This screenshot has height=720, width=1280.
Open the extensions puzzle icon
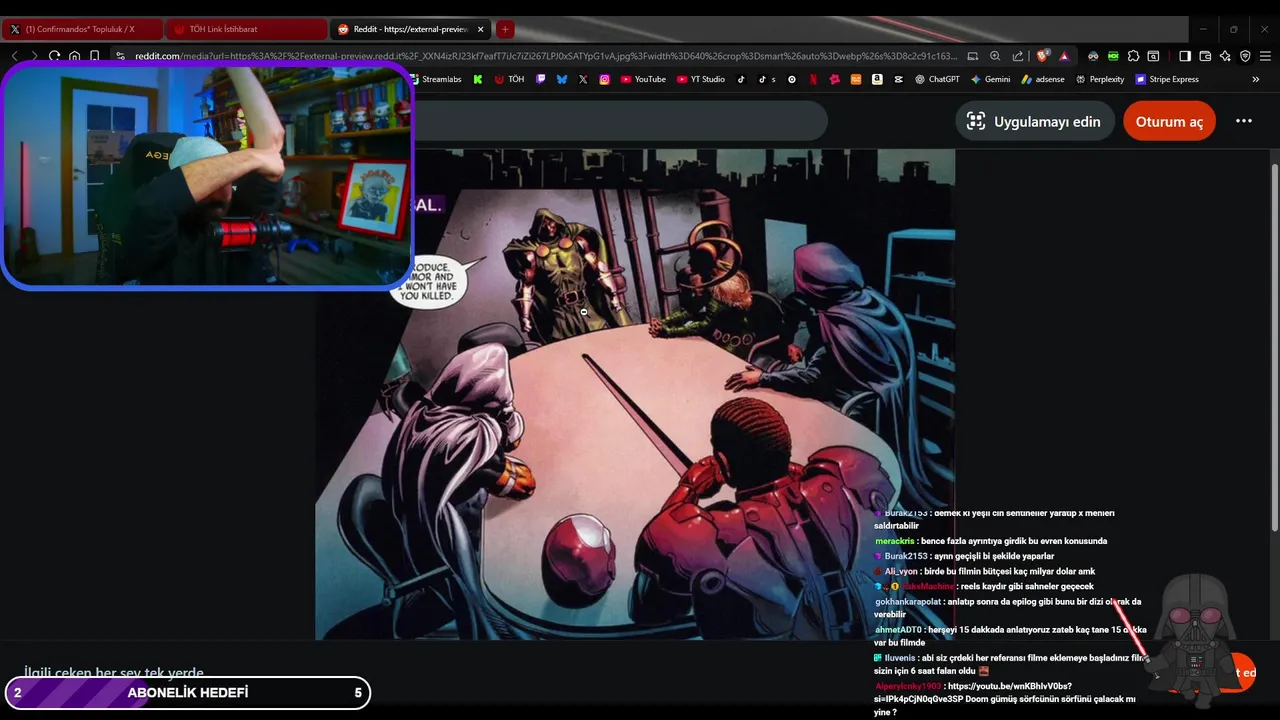(1133, 56)
